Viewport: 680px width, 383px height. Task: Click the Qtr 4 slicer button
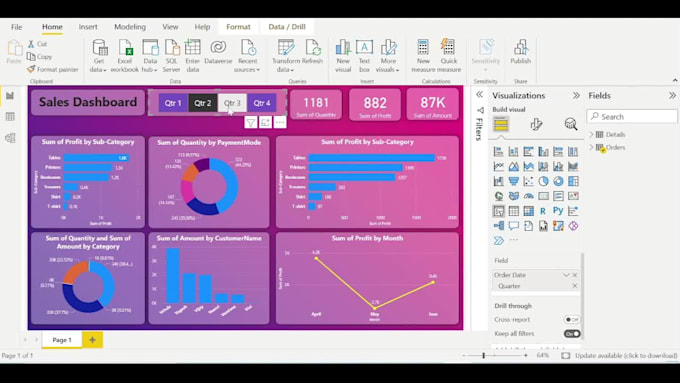[262, 103]
